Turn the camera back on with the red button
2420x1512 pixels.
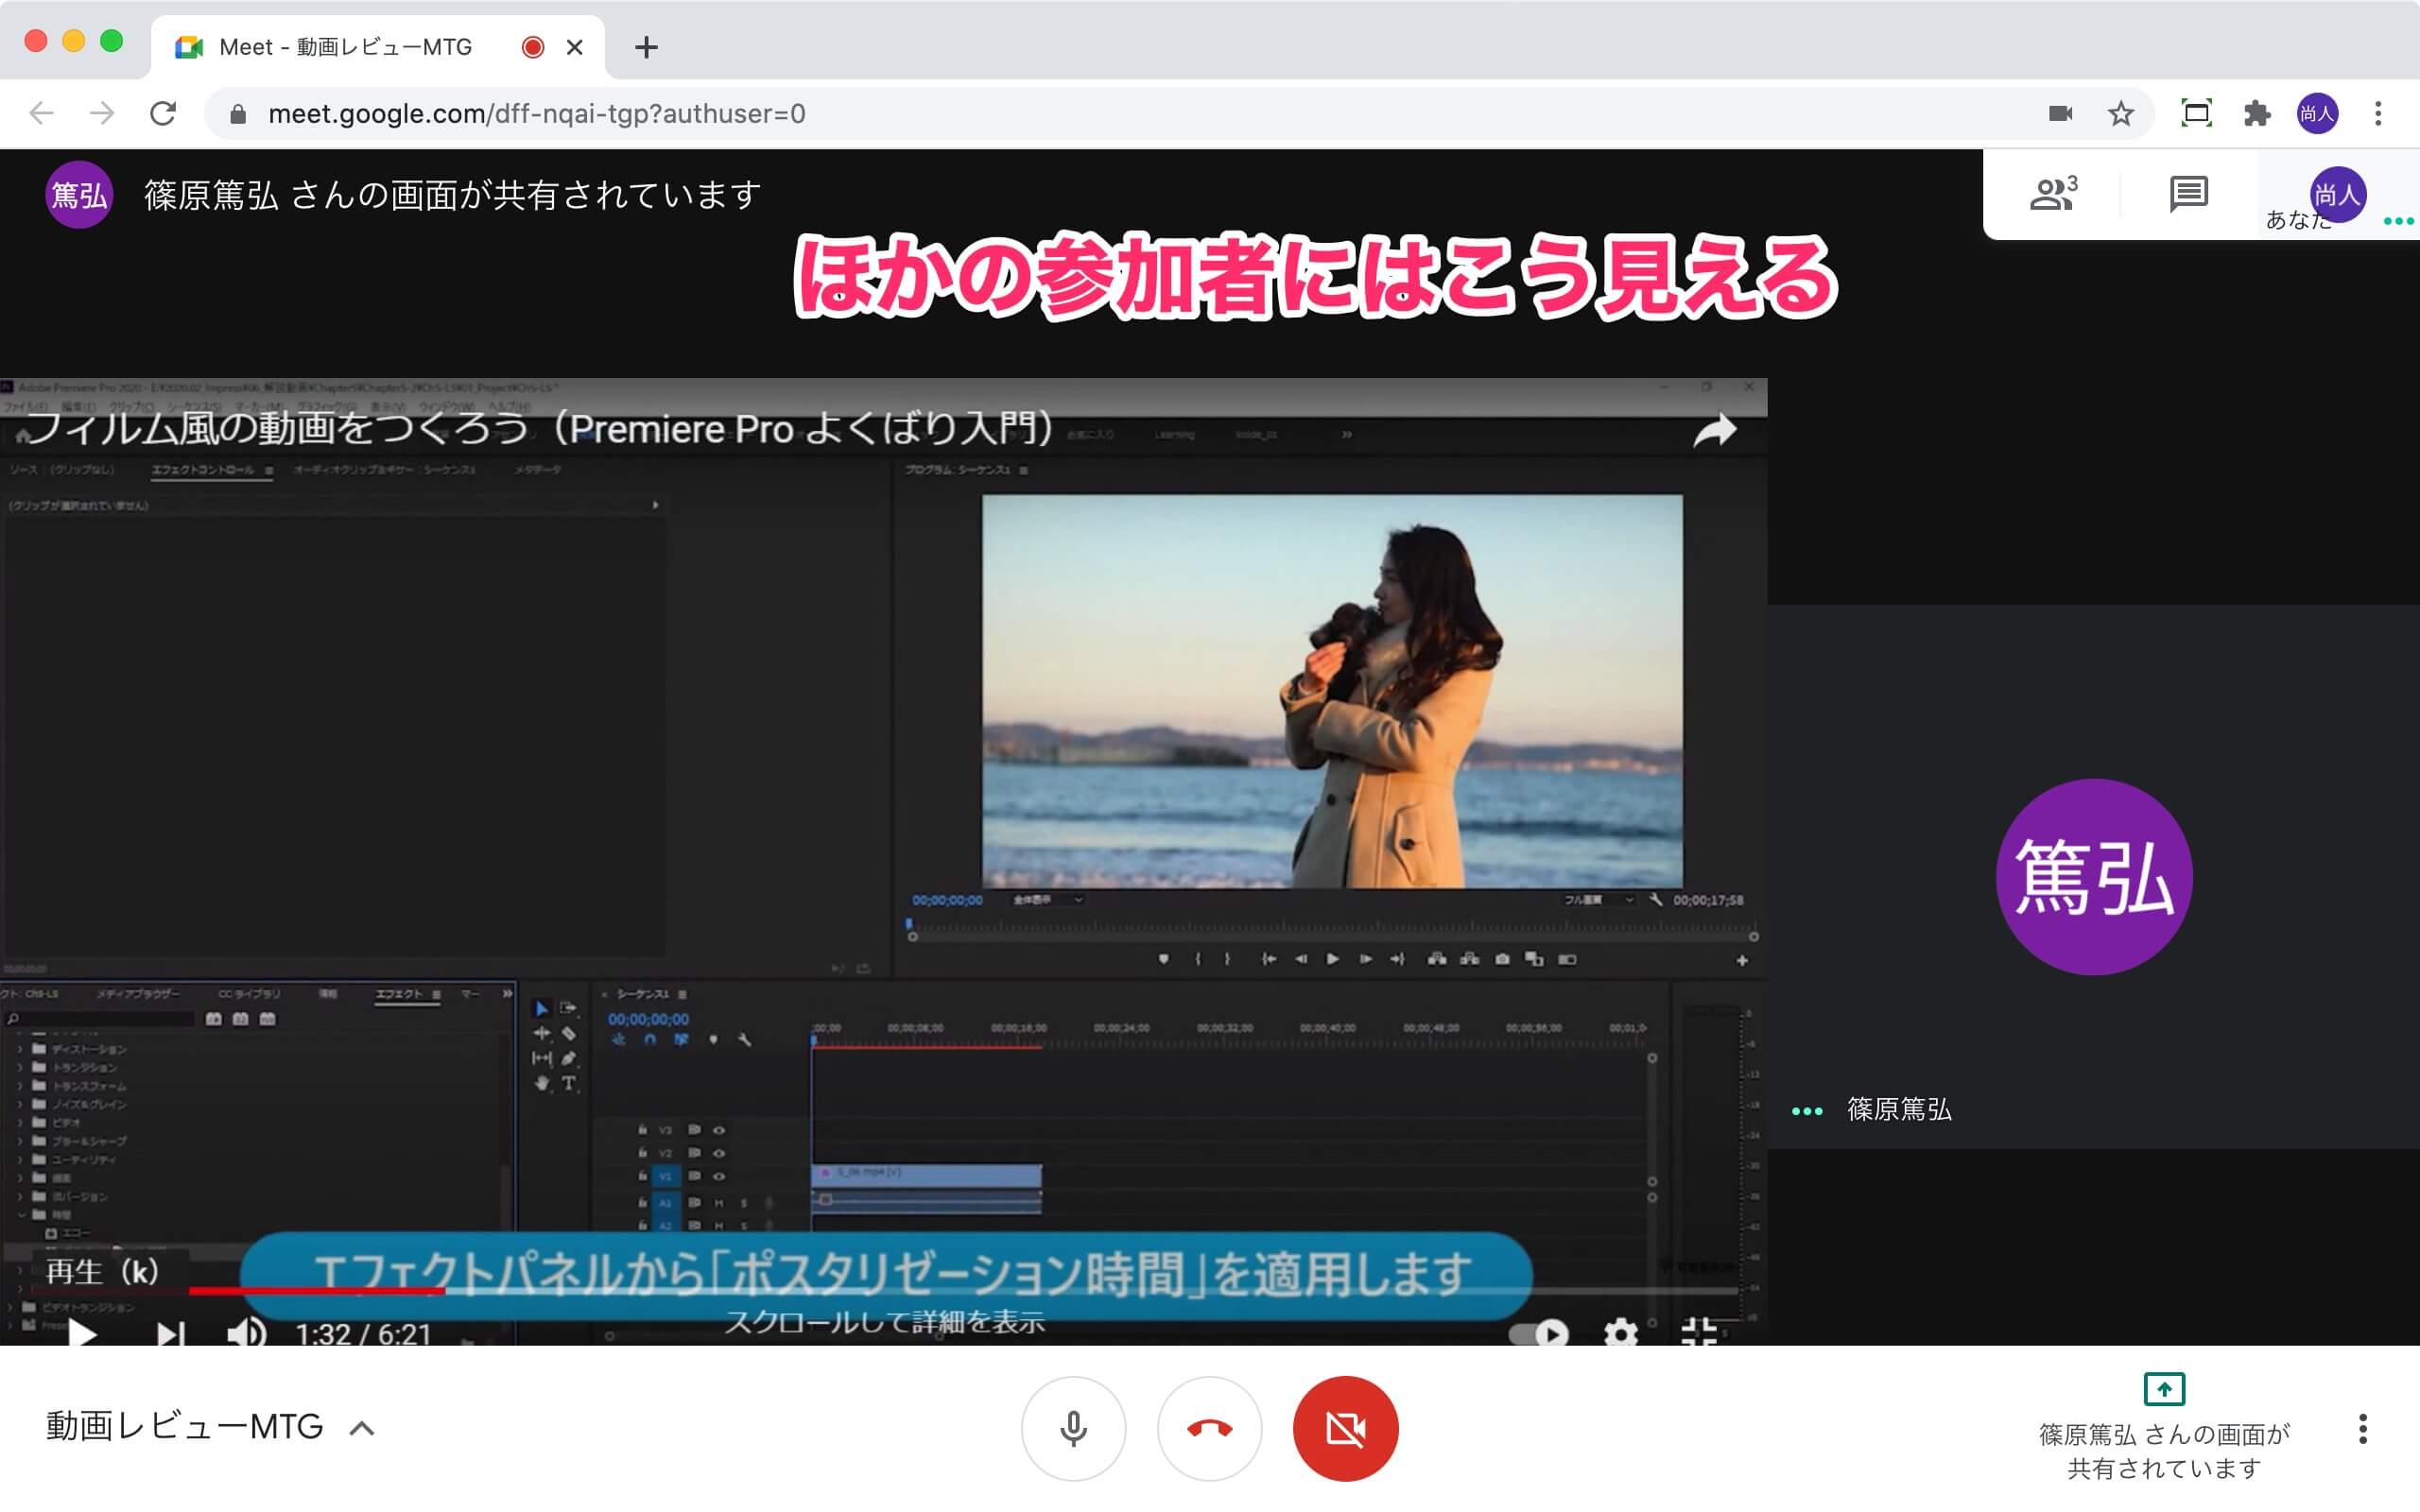(x=1345, y=1428)
